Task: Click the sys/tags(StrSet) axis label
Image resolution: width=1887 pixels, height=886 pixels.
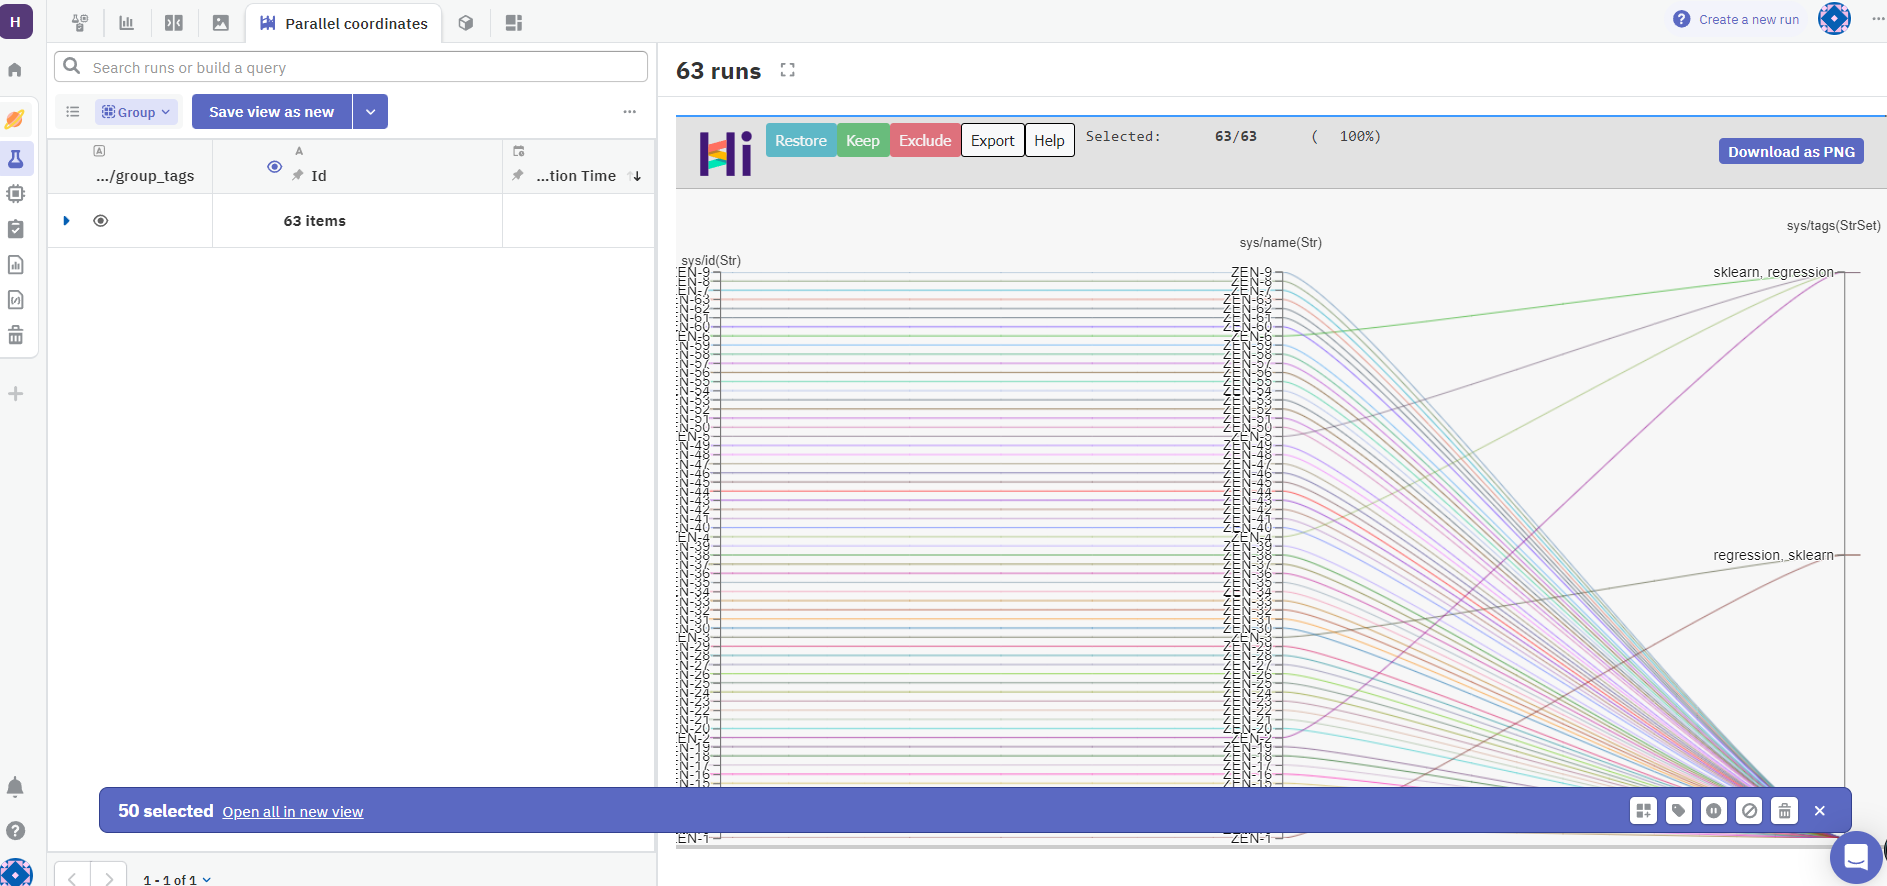Action: point(1834,226)
